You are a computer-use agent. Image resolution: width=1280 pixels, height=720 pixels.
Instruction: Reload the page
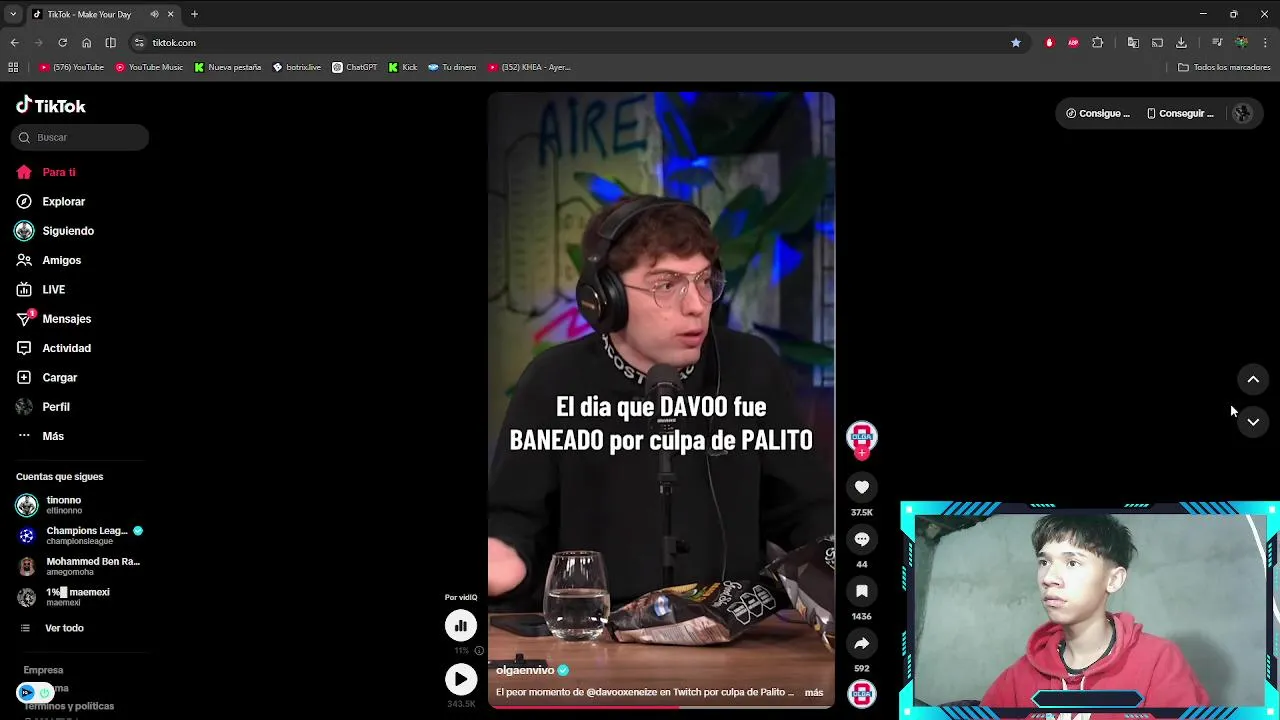tap(62, 42)
